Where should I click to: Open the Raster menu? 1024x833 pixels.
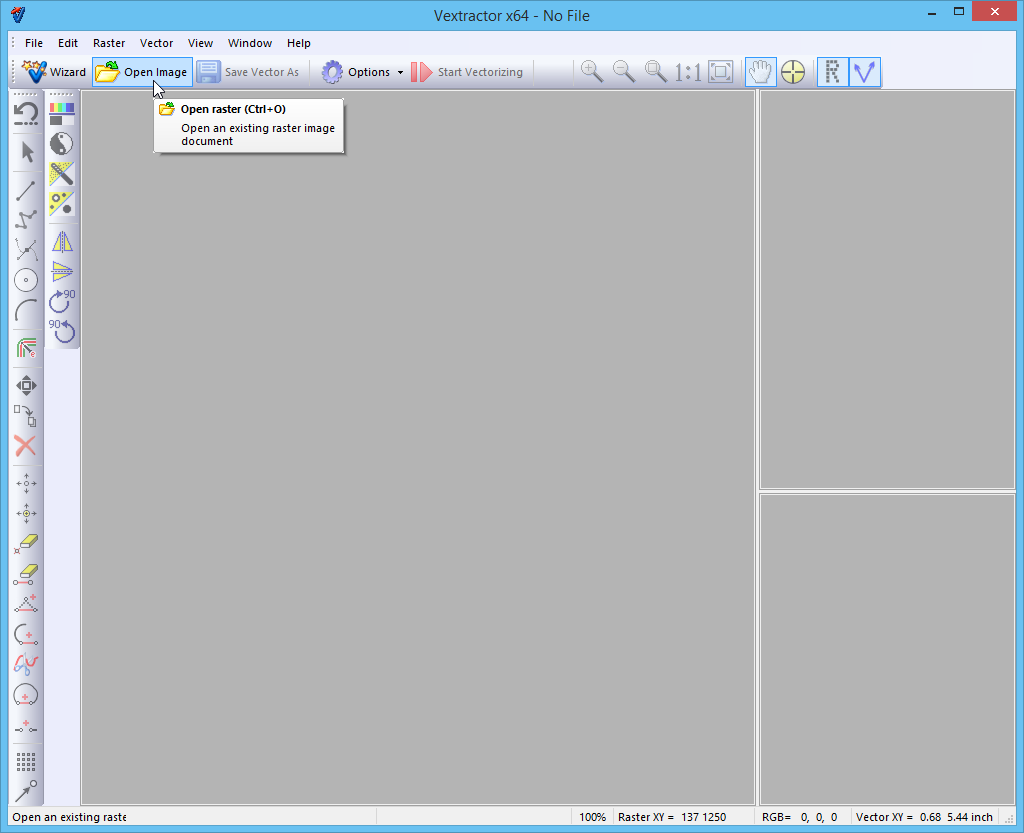click(109, 43)
